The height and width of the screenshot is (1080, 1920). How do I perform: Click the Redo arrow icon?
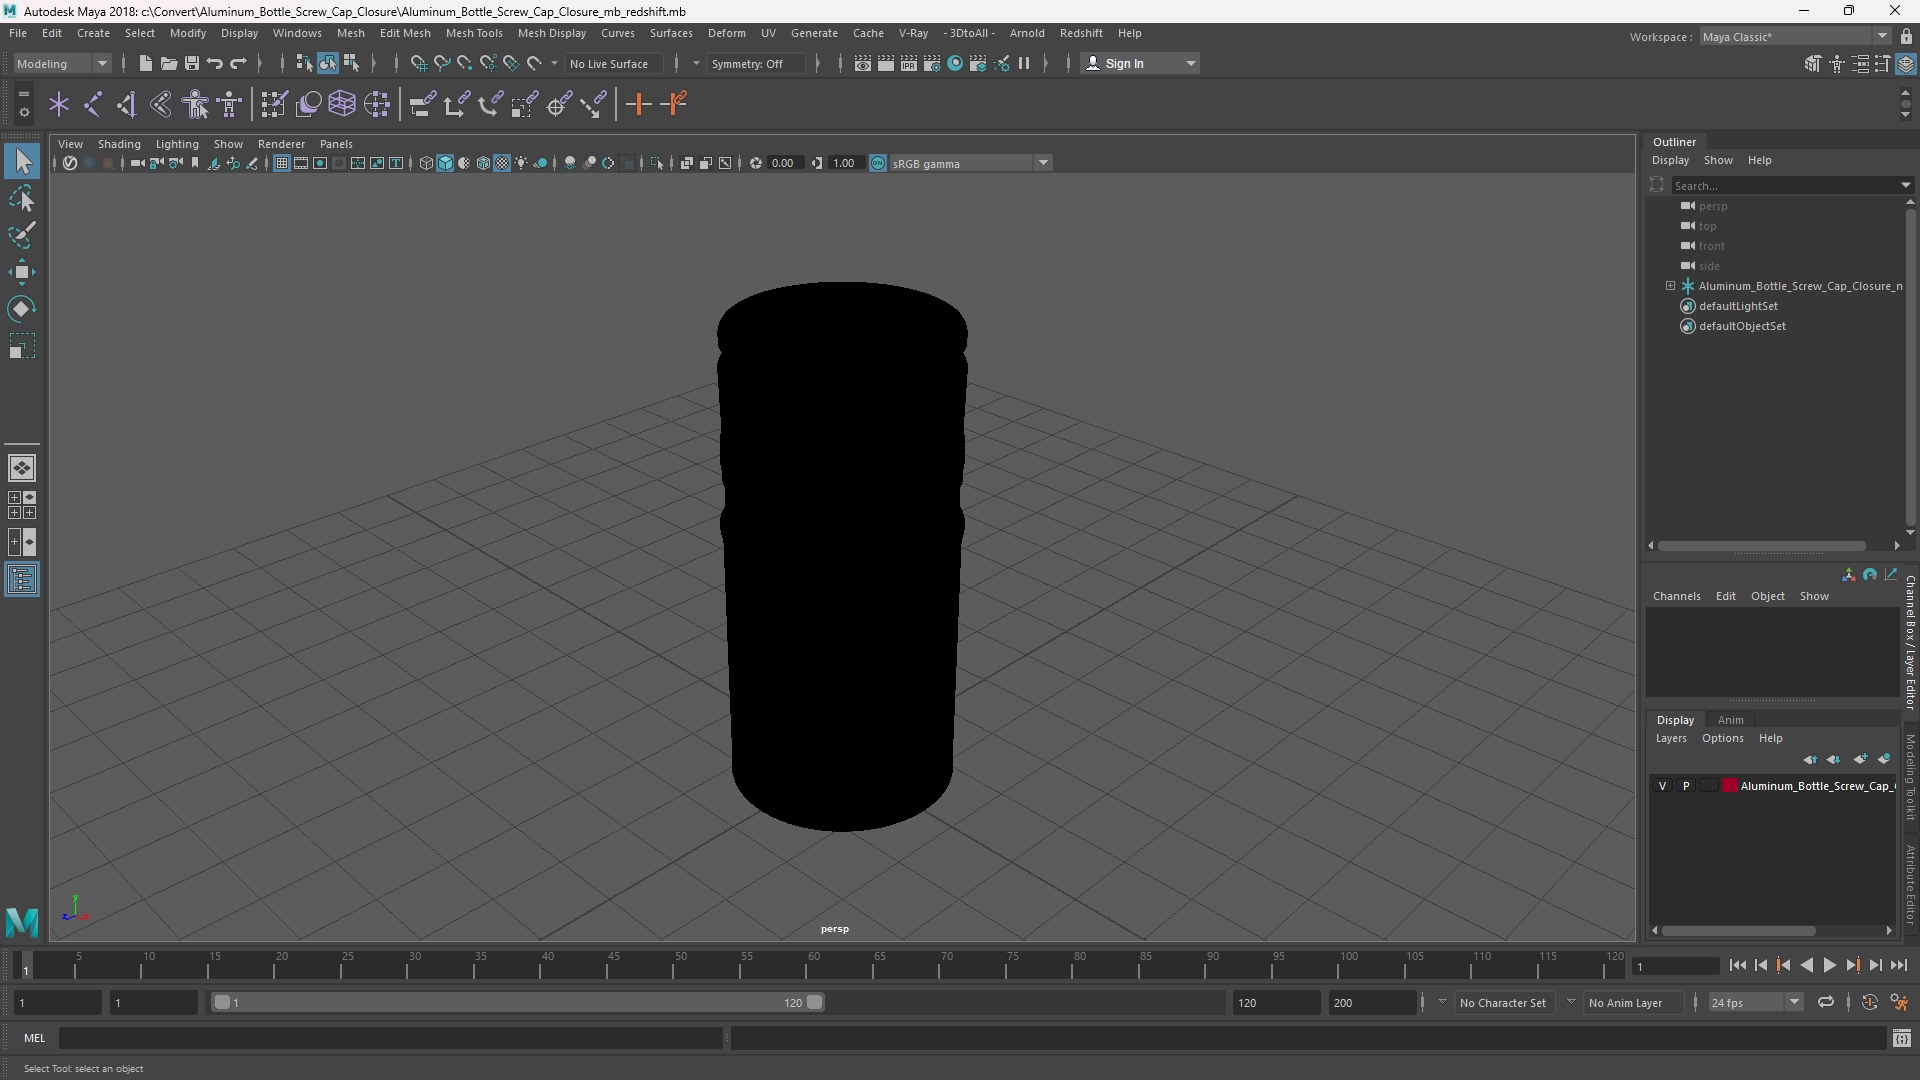(238, 64)
